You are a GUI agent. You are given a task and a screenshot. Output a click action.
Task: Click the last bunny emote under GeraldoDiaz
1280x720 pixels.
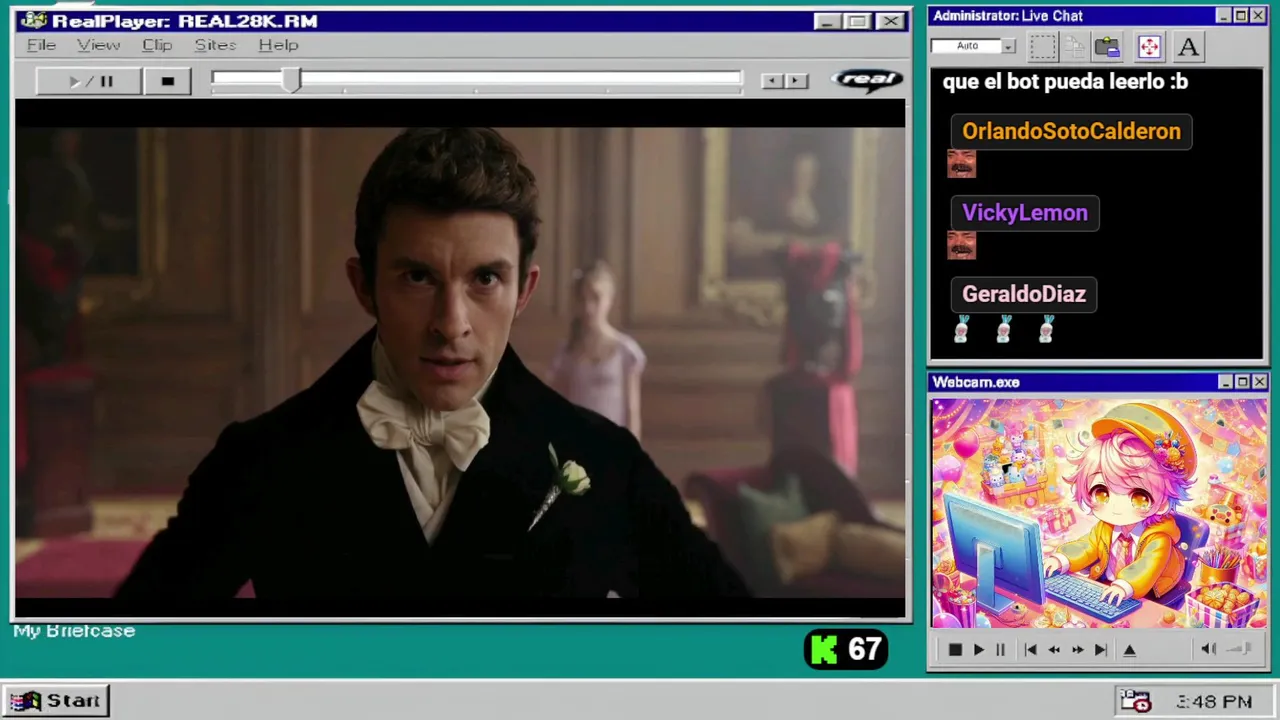tap(1046, 329)
